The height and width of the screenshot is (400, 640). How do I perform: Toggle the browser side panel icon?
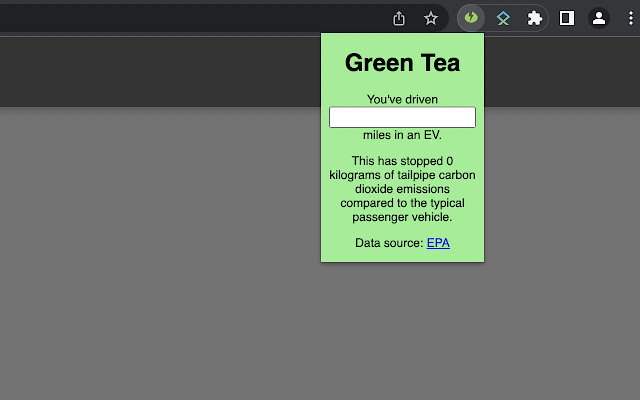click(567, 18)
